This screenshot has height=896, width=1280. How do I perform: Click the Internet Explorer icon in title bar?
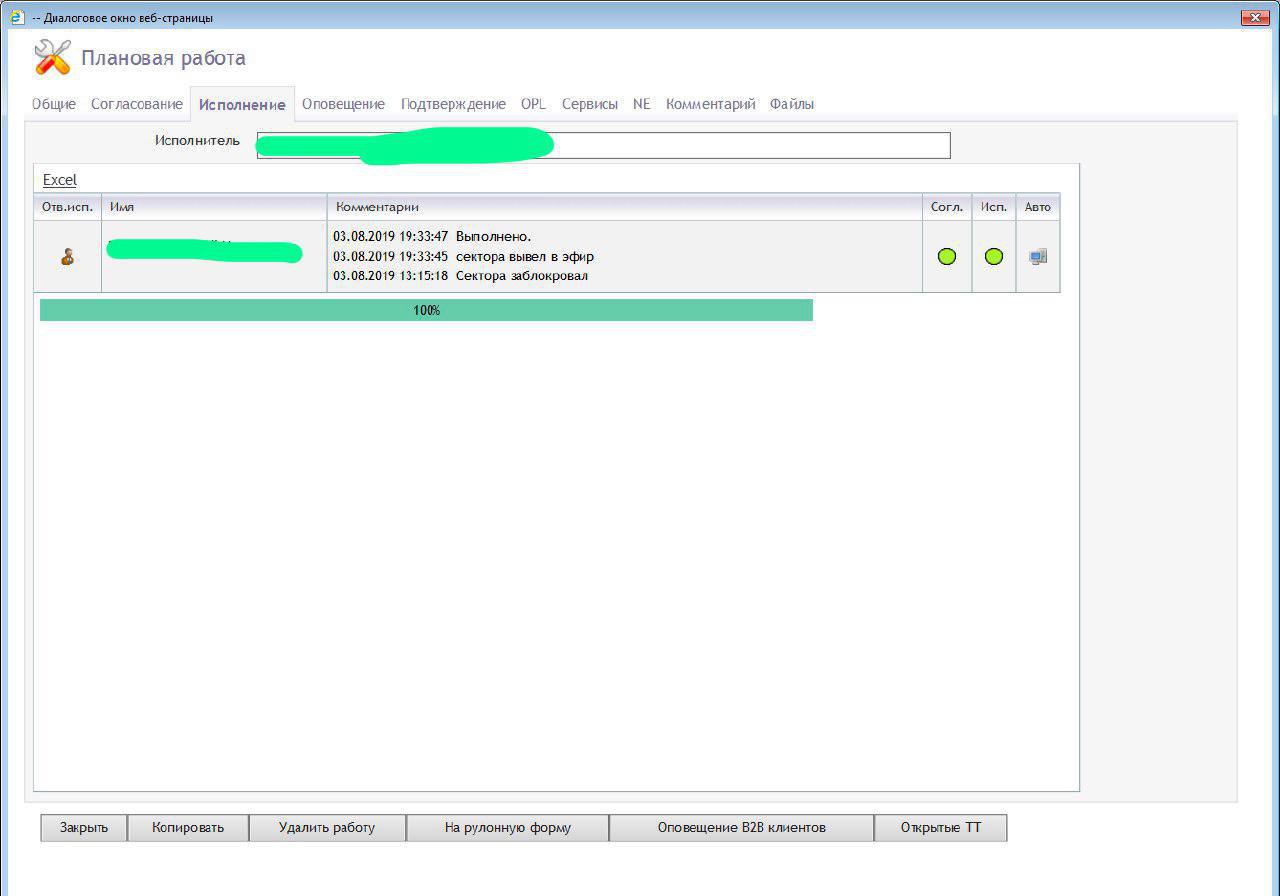[17, 17]
